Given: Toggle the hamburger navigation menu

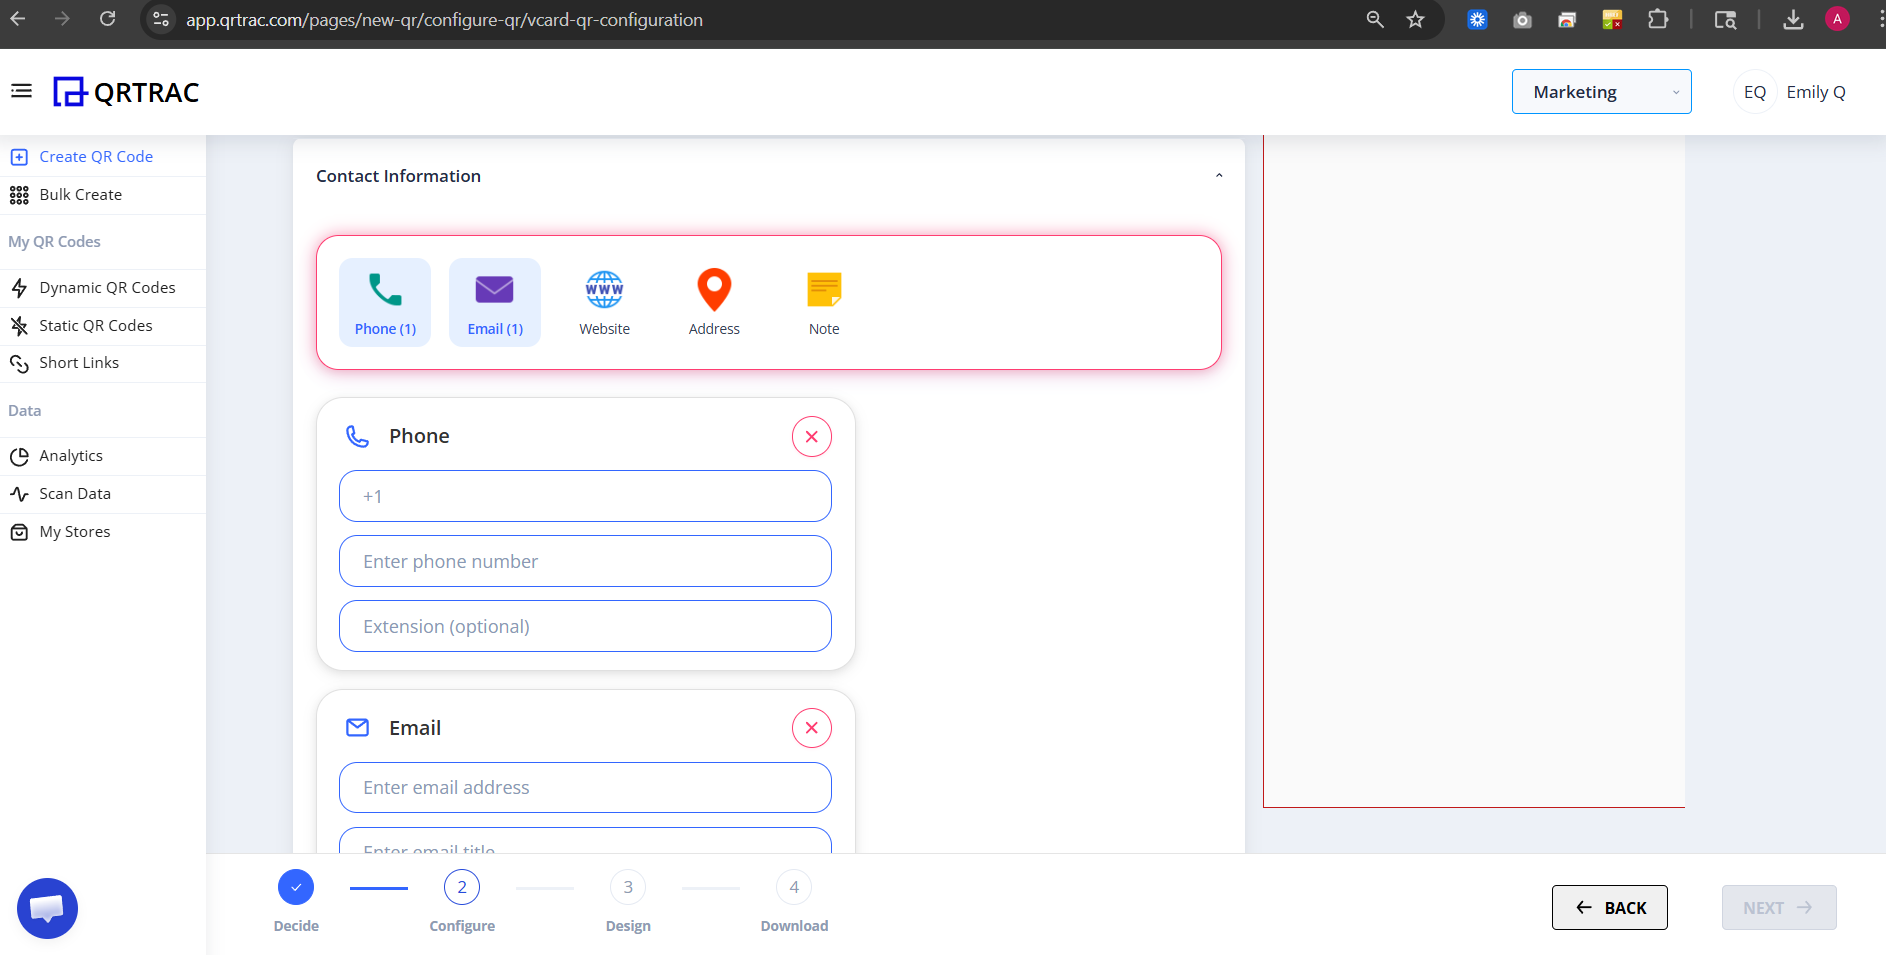Looking at the screenshot, I should pyautogui.click(x=21, y=90).
